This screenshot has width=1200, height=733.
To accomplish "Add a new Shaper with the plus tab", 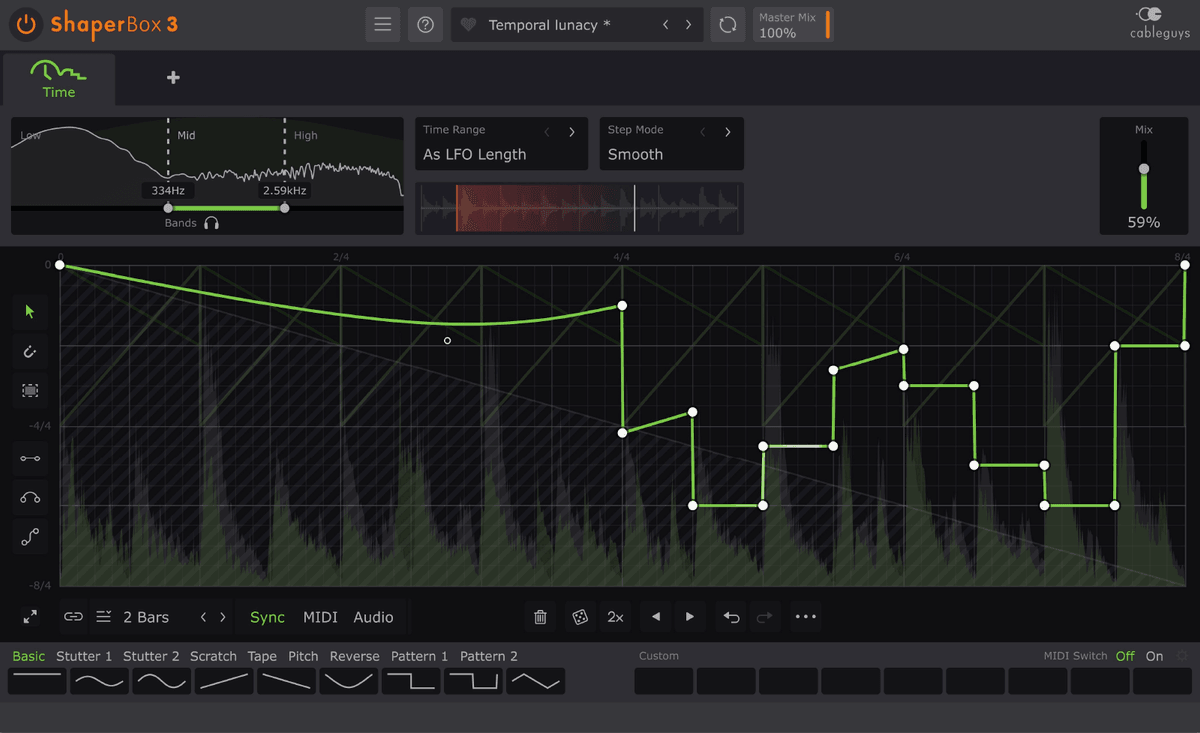I will pos(172,77).
